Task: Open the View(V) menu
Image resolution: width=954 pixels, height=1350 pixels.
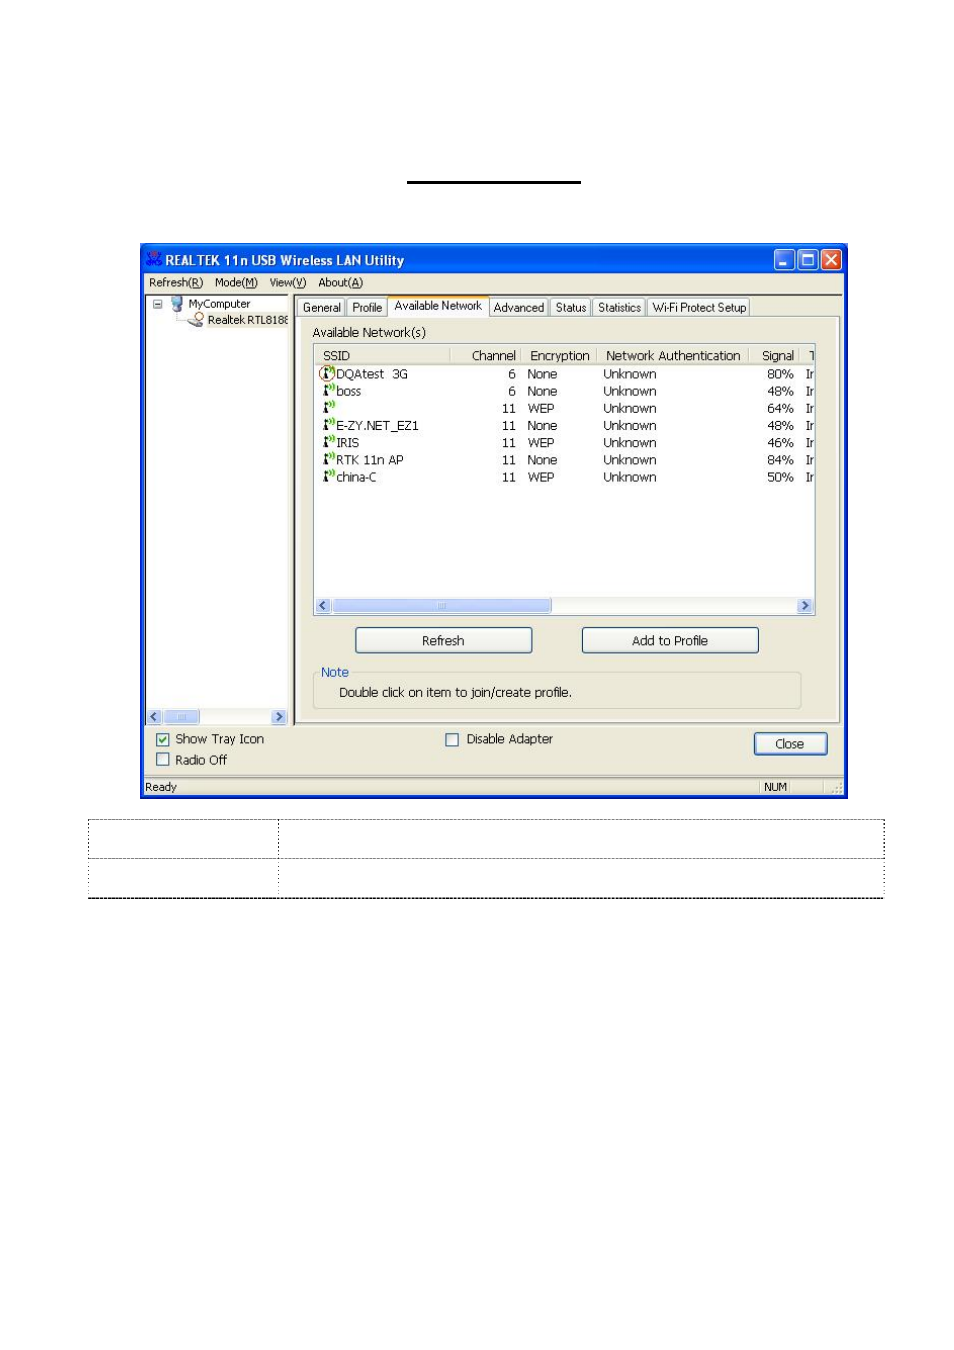Action: (288, 283)
